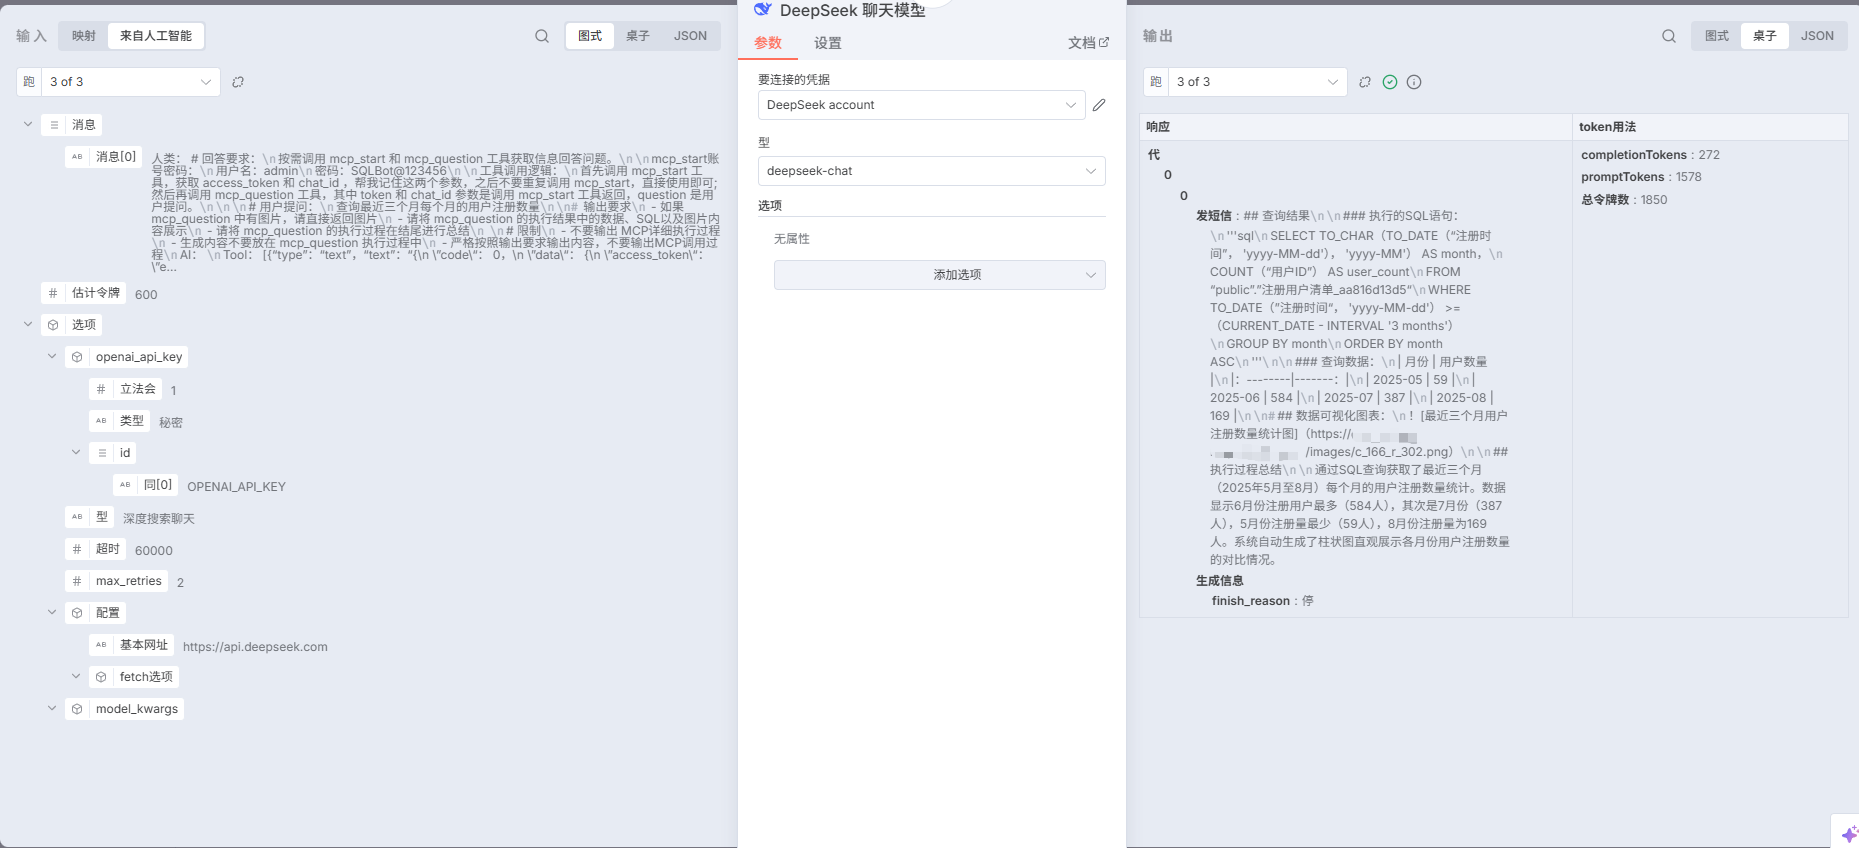Click the 同[0] field tag
This screenshot has width=1859, height=848.
(146, 485)
